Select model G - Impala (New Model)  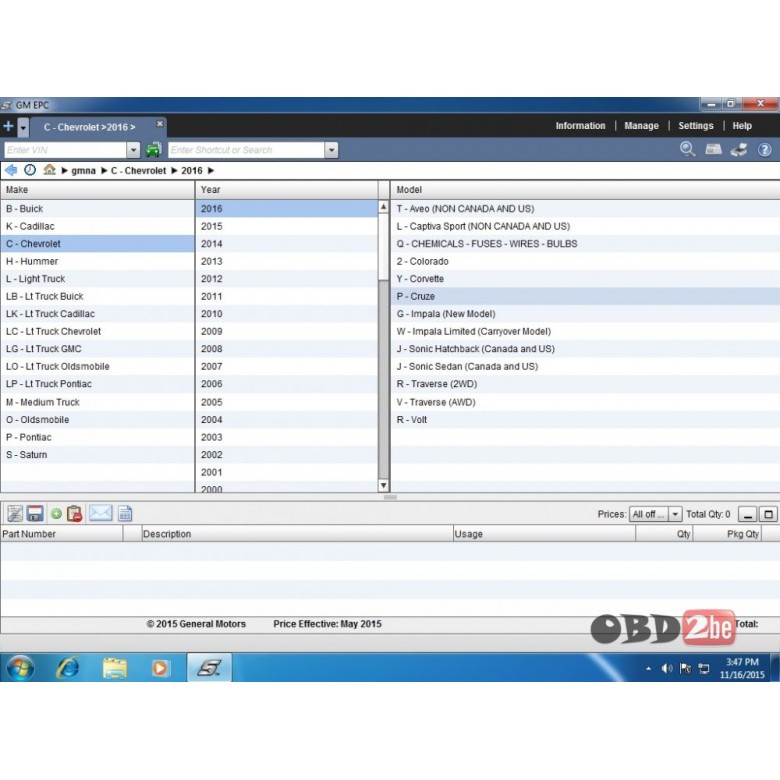[585, 314]
